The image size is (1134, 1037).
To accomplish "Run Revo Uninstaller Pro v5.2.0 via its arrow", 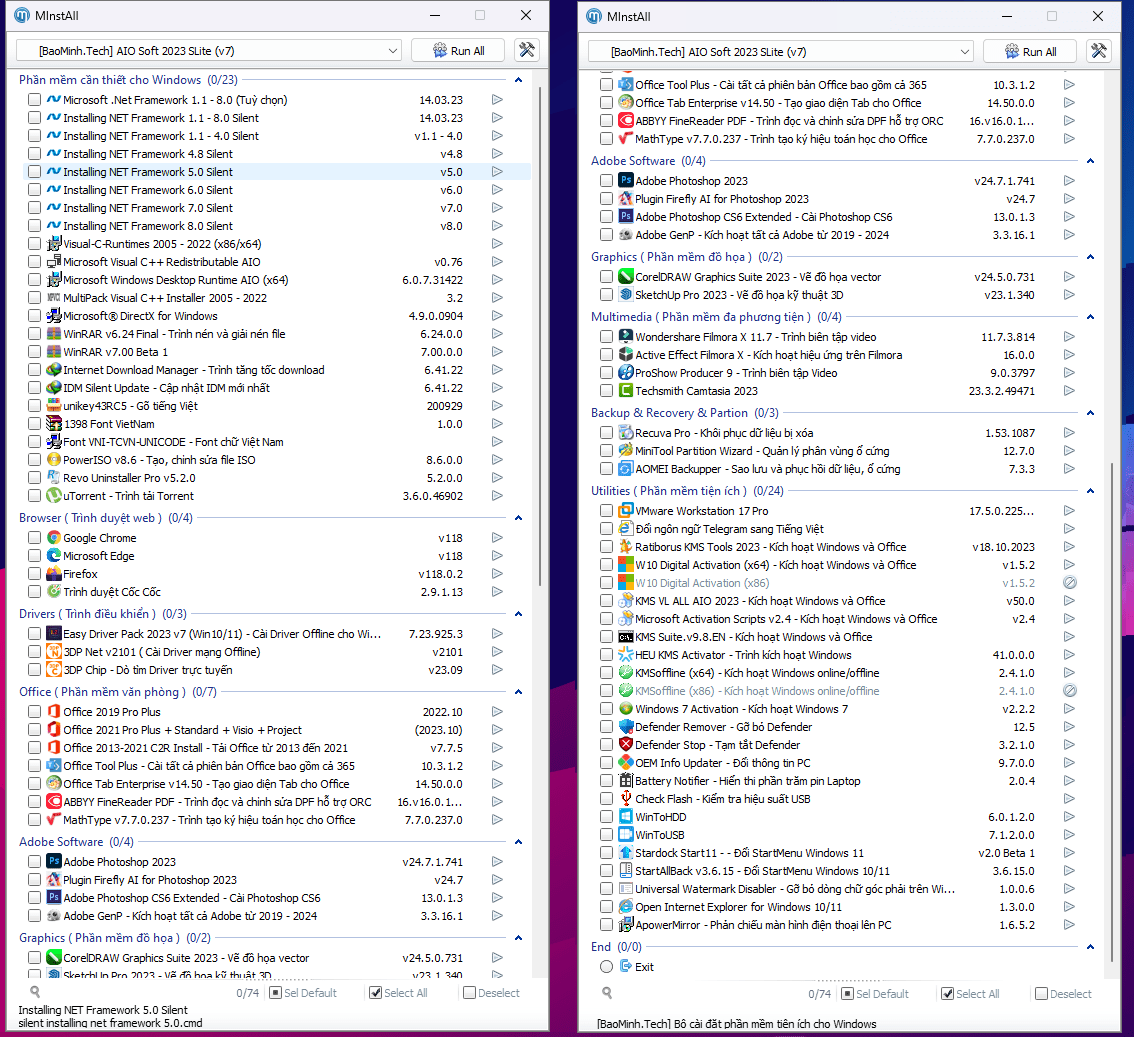I will (x=497, y=477).
